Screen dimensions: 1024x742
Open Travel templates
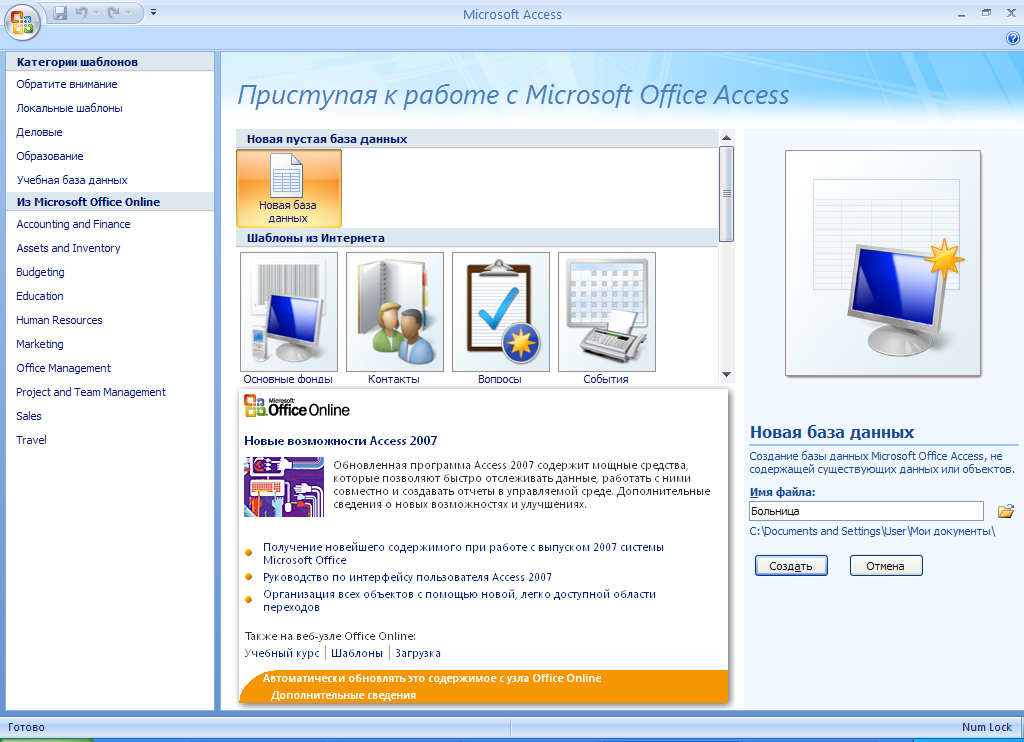[31, 440]
